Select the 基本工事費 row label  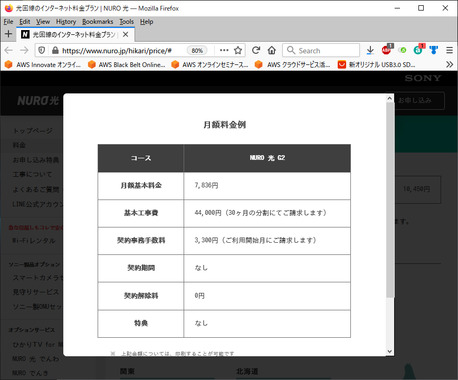(x=141, y=213)
